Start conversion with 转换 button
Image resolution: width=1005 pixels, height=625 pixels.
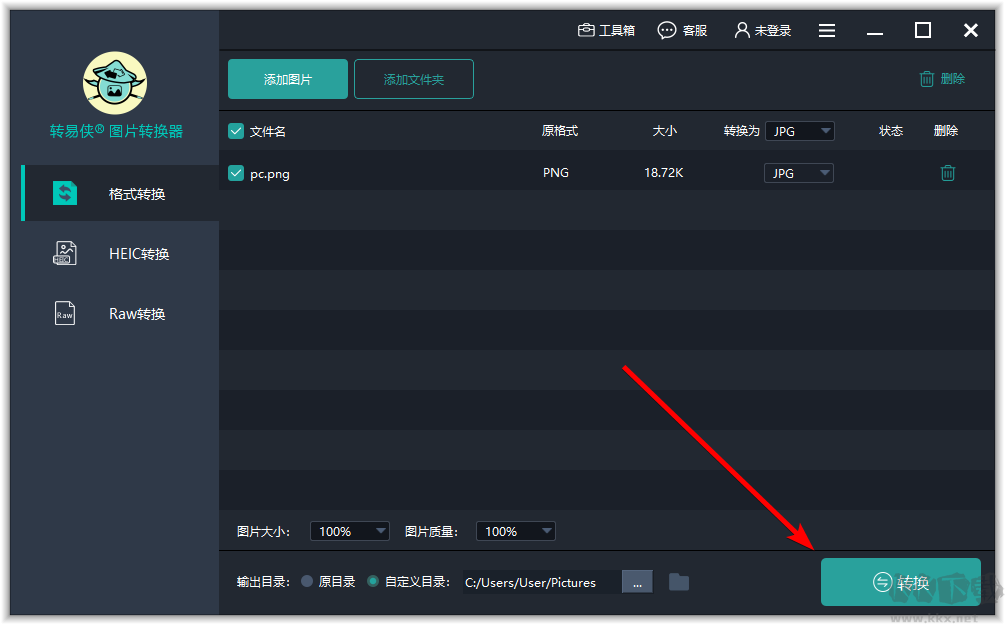coord(901,581)
